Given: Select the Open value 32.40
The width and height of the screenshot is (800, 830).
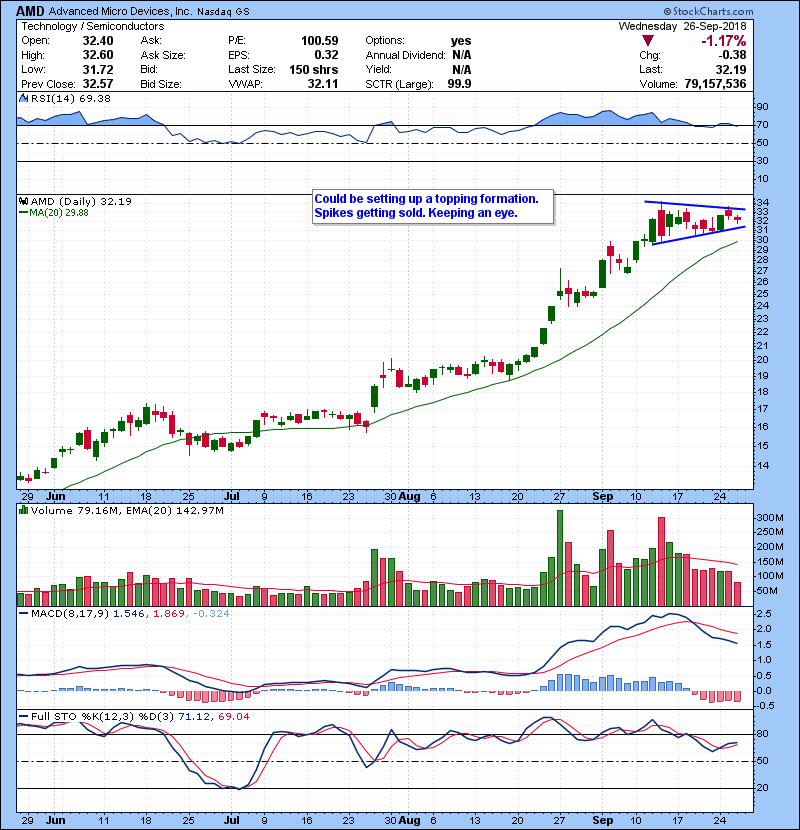Looking at the screenshot, I should click(98, 41).
